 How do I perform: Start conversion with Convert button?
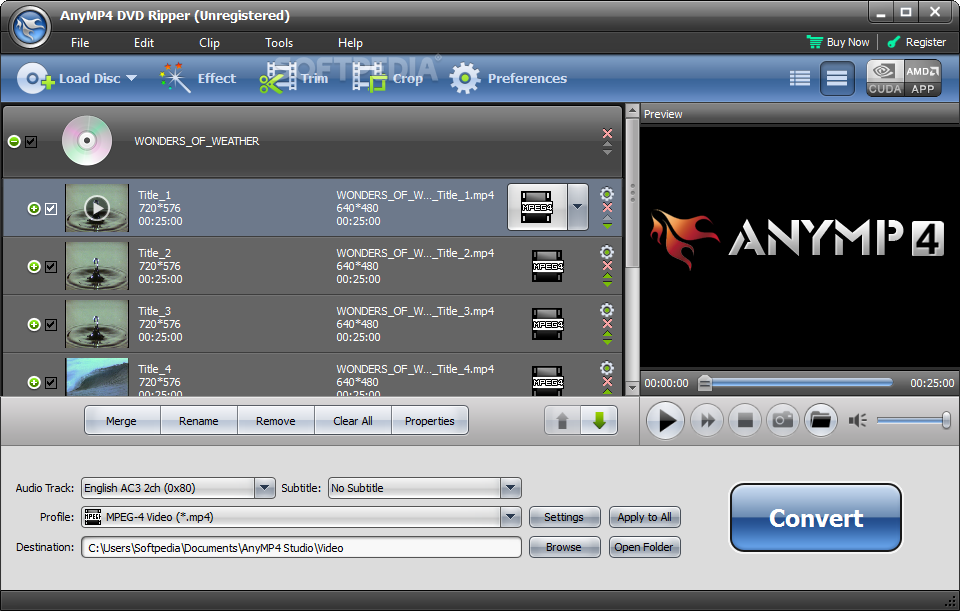point(816,518)
